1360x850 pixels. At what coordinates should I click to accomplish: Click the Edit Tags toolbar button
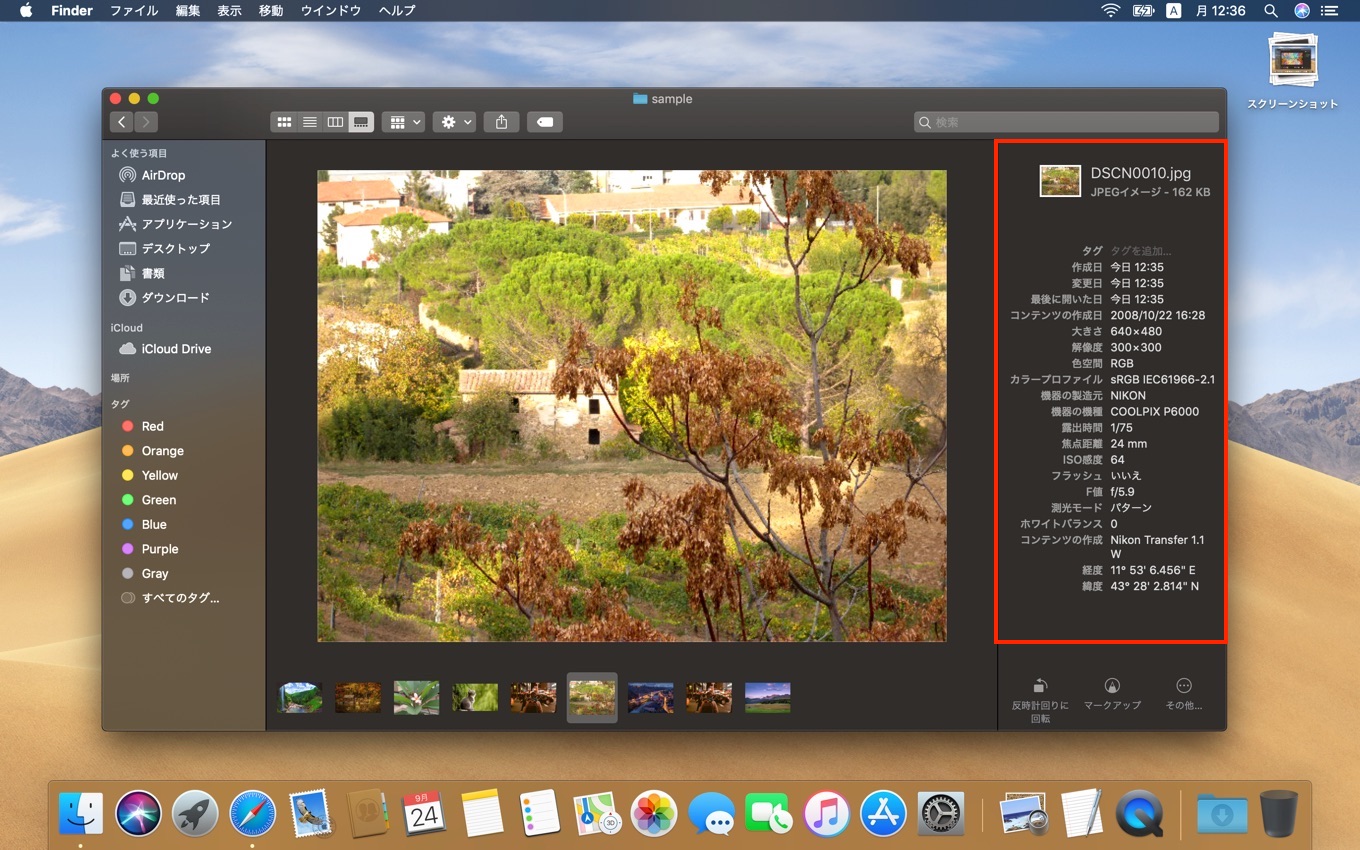pos(545,122)
